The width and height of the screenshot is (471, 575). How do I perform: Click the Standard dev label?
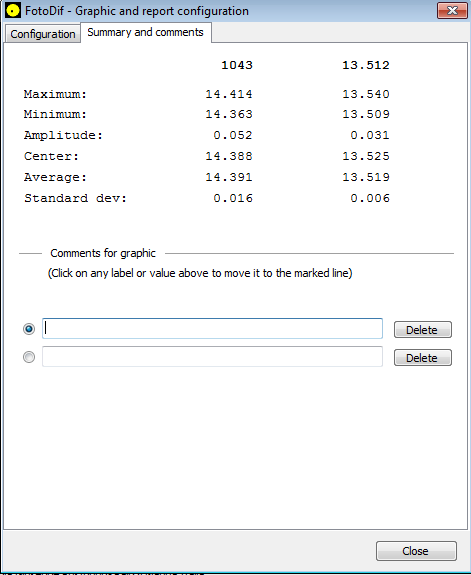[x=76, y=198]
